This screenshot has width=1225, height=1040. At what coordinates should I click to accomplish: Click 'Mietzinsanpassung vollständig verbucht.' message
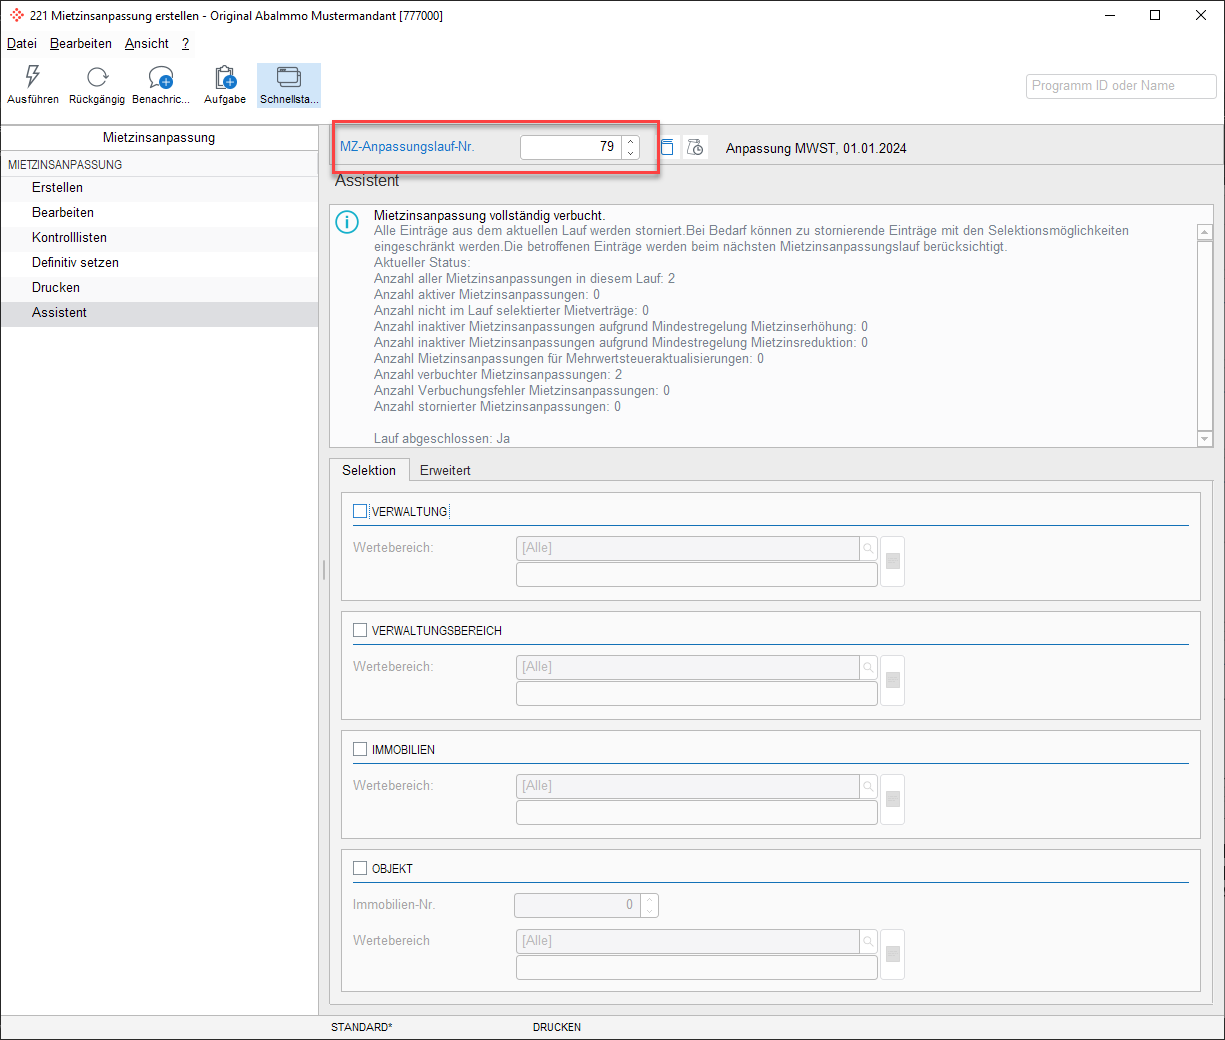489,215
